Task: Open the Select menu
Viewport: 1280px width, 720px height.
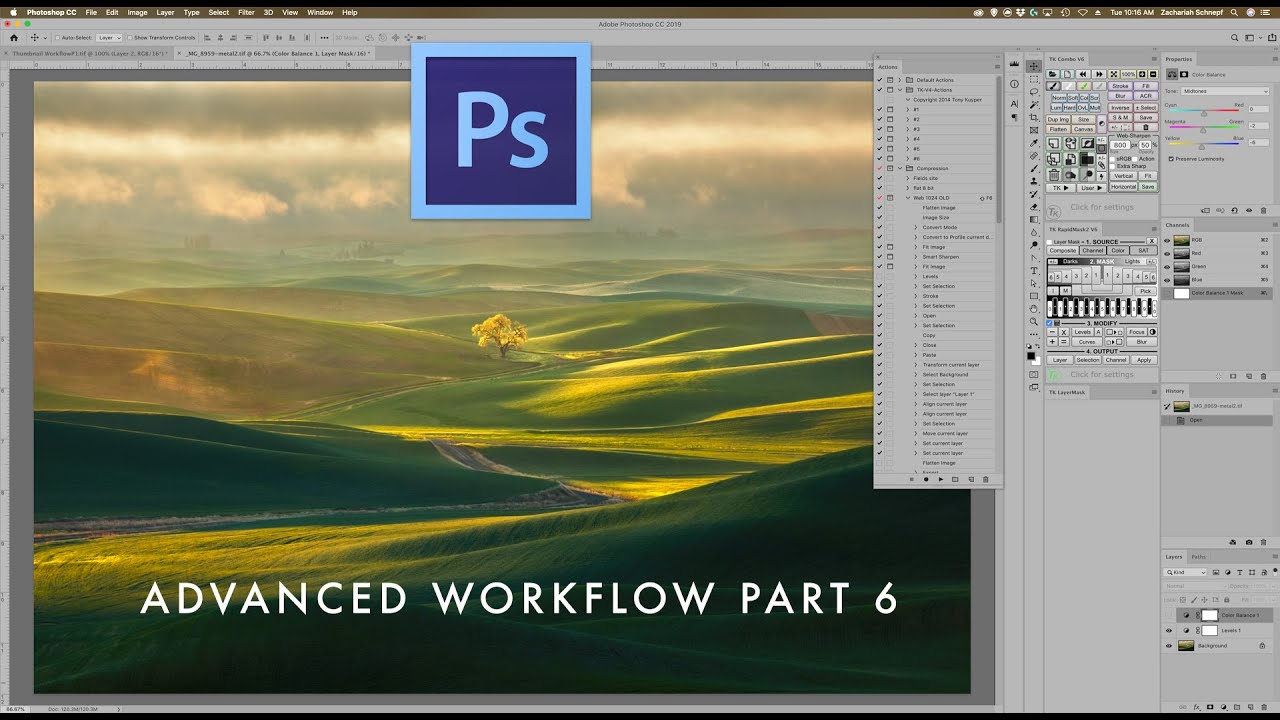Action: [218, 12]
